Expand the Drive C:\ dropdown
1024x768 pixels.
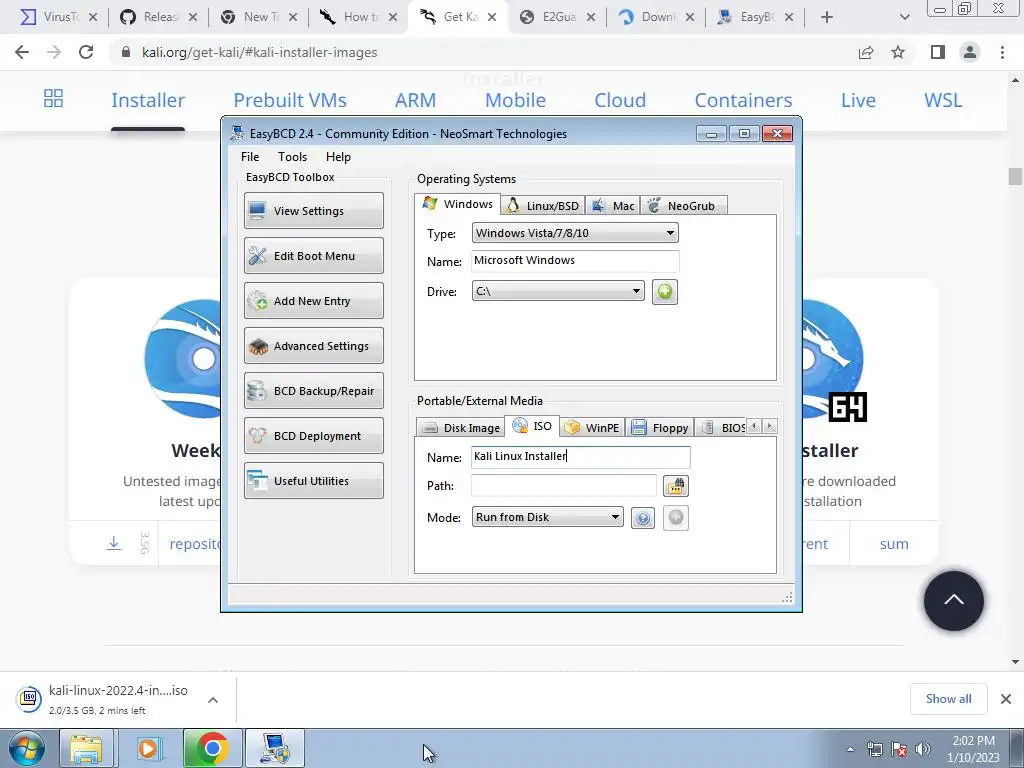[558, 291]
